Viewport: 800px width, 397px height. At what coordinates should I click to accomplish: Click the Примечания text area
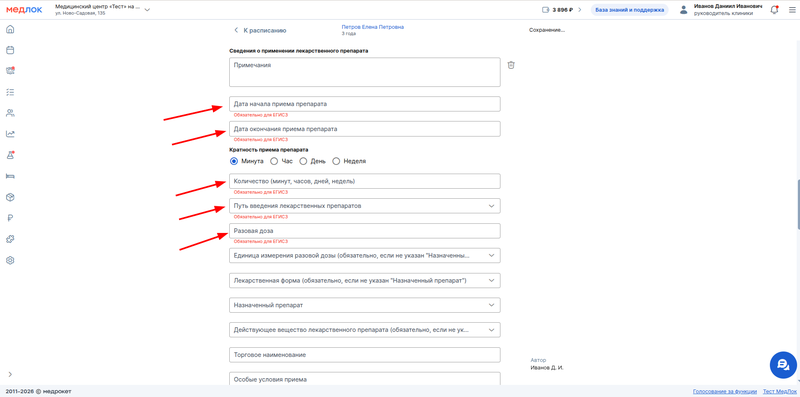coord(365,72)
